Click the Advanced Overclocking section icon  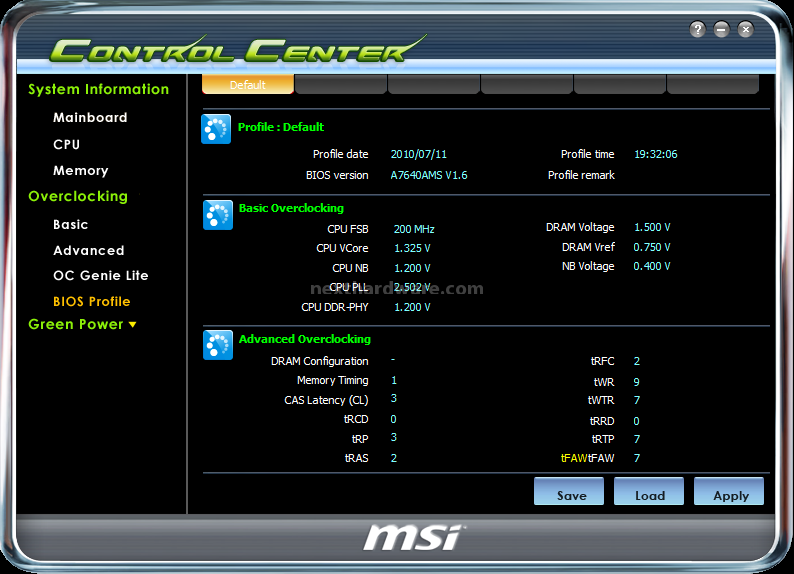click(x=218, y=345)
